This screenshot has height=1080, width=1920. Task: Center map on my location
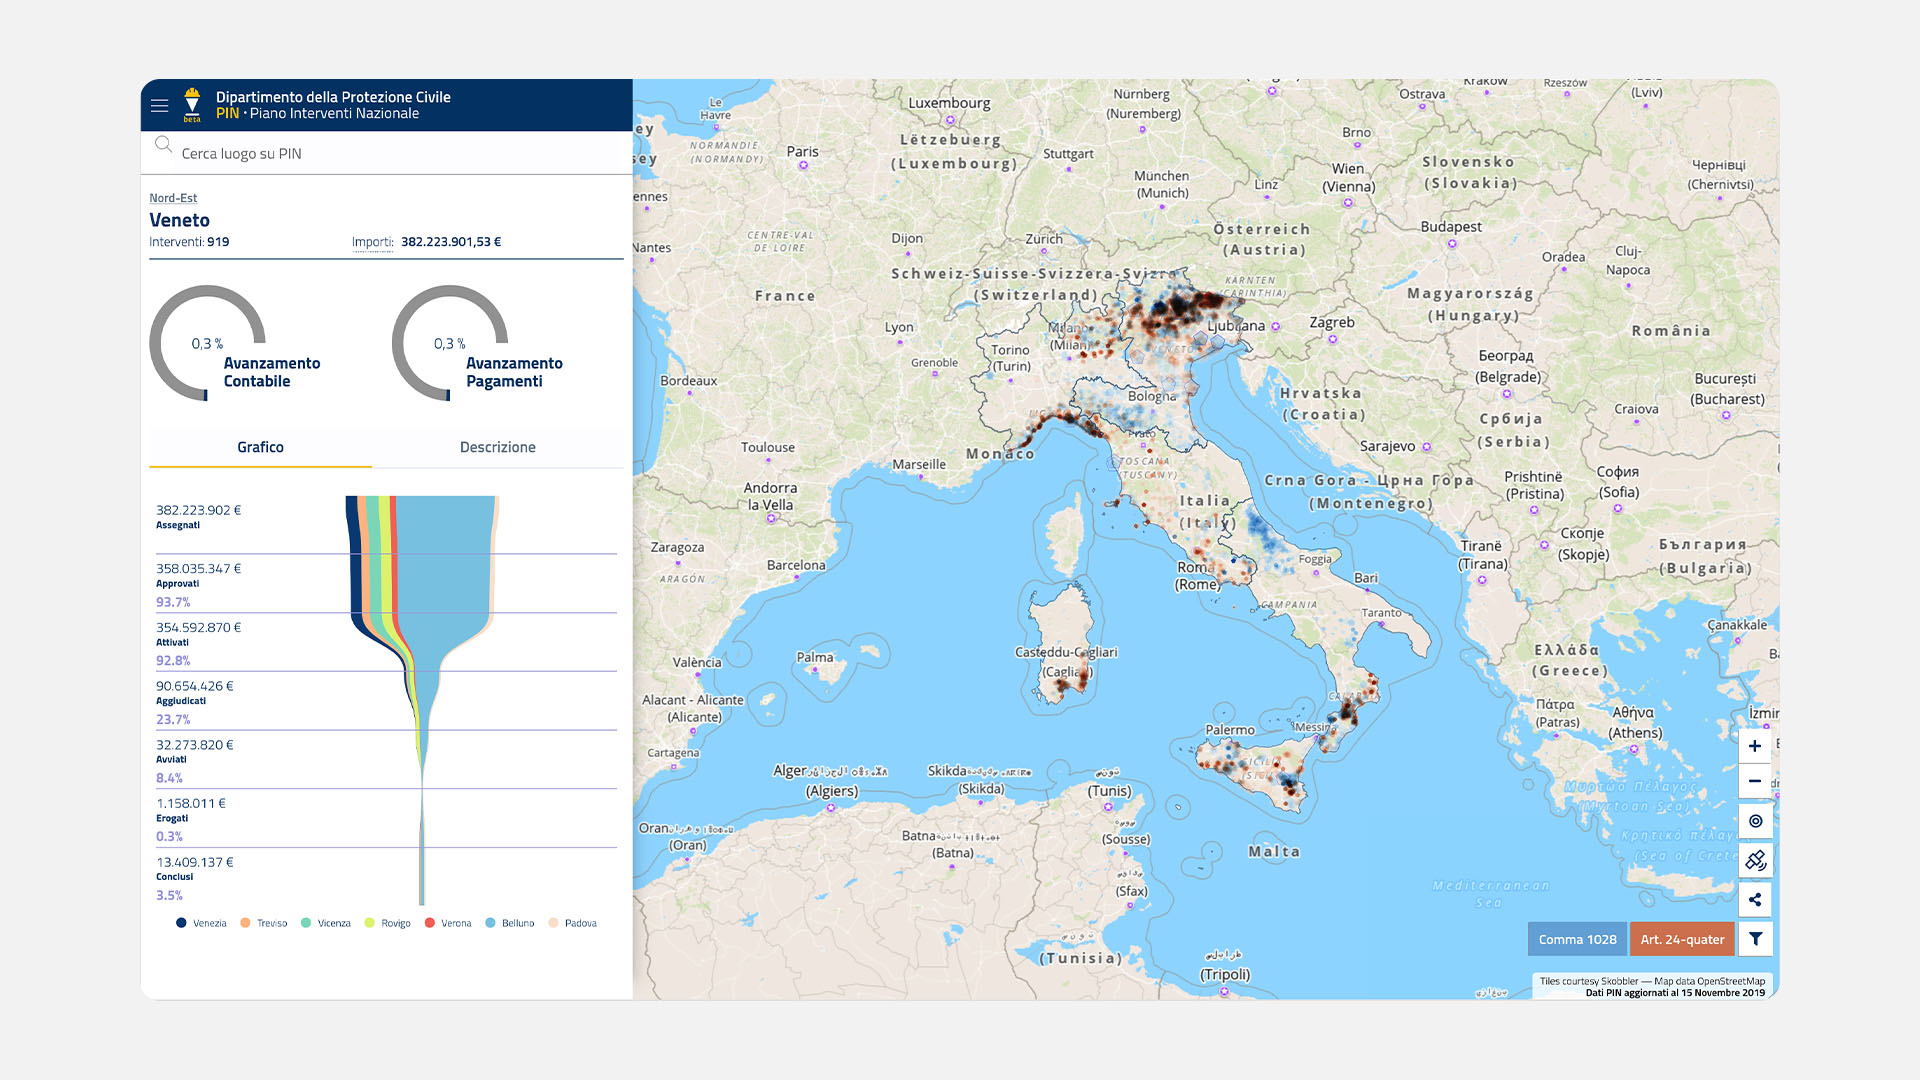point(1755,821)
